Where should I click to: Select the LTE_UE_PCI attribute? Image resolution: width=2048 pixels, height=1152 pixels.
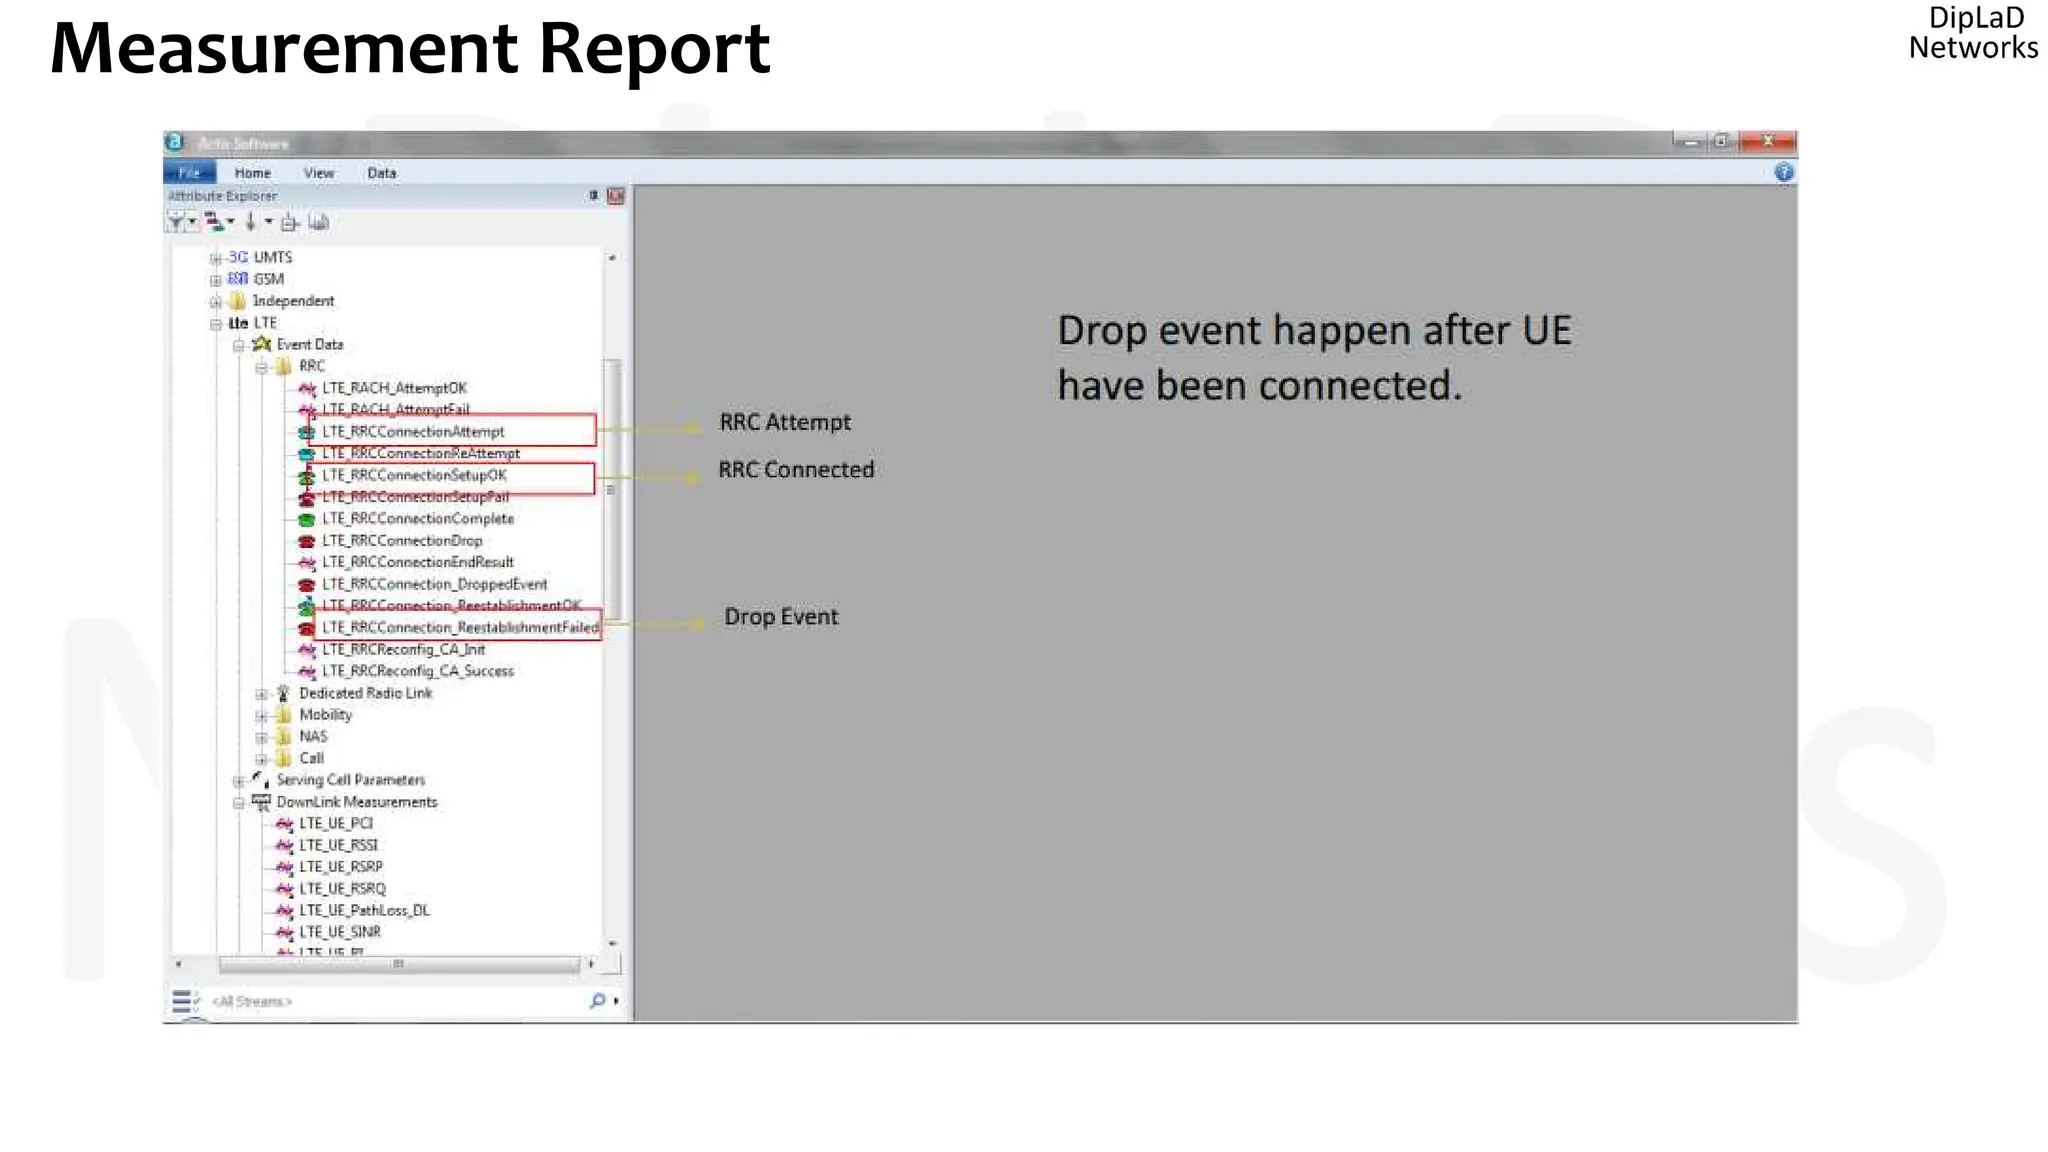336,824
